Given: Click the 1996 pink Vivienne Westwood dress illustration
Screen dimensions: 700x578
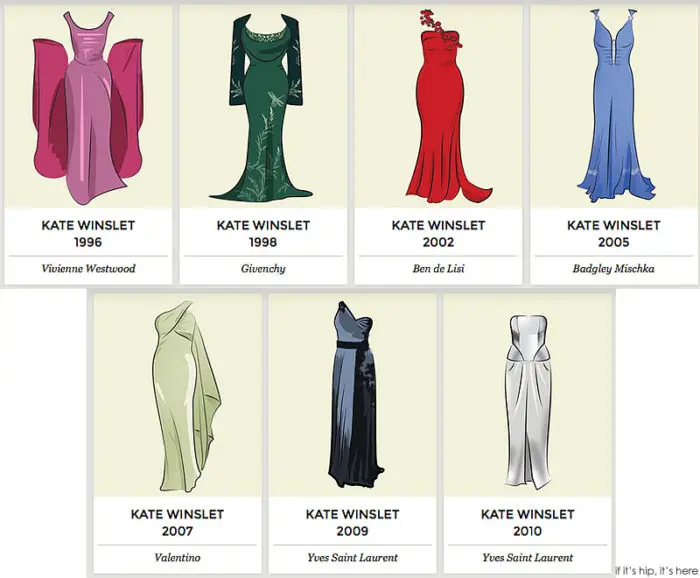Looking at the screenshot, I should (88, 108).
